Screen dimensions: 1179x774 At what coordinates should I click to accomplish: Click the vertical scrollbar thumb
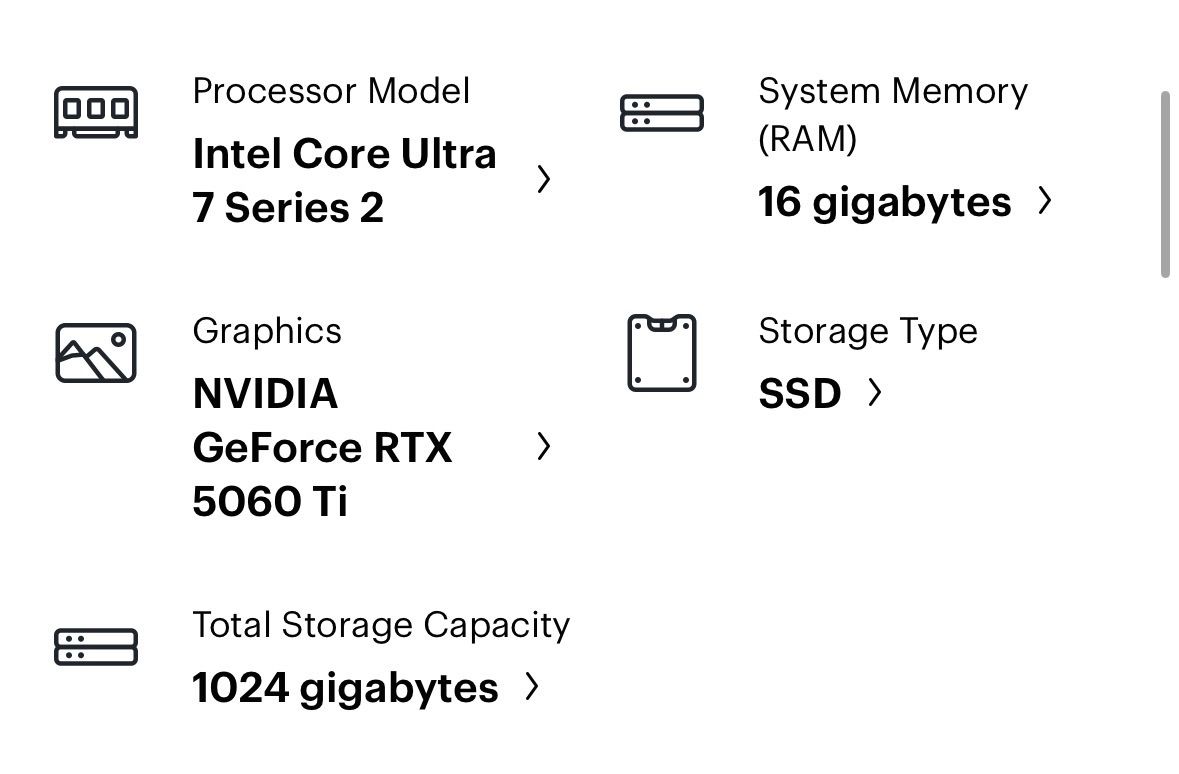(x=1165, y=185)
